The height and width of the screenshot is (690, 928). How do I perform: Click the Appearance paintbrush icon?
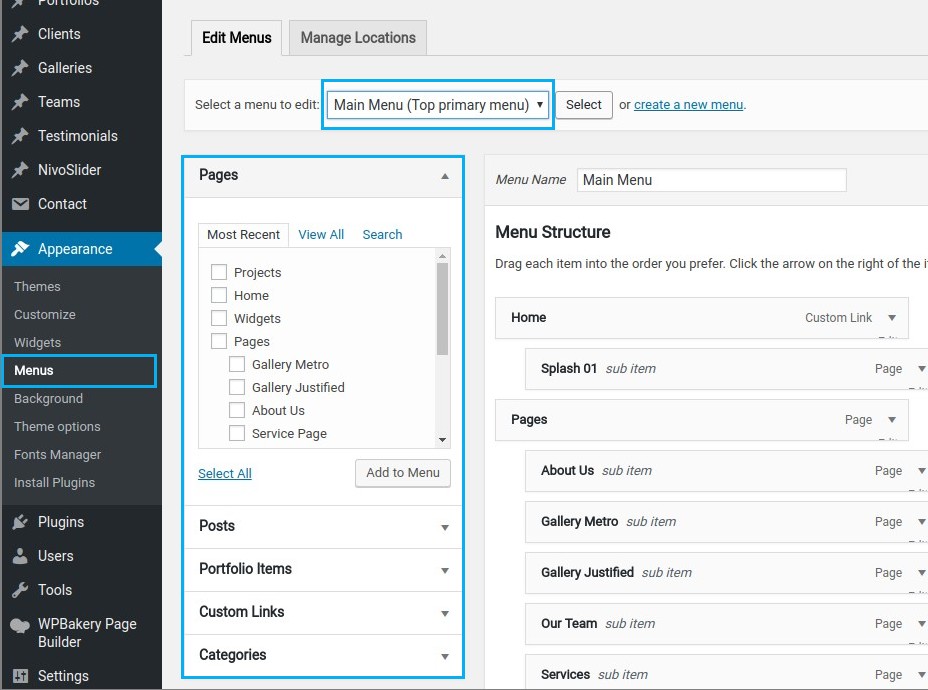(x=20, y=249)
